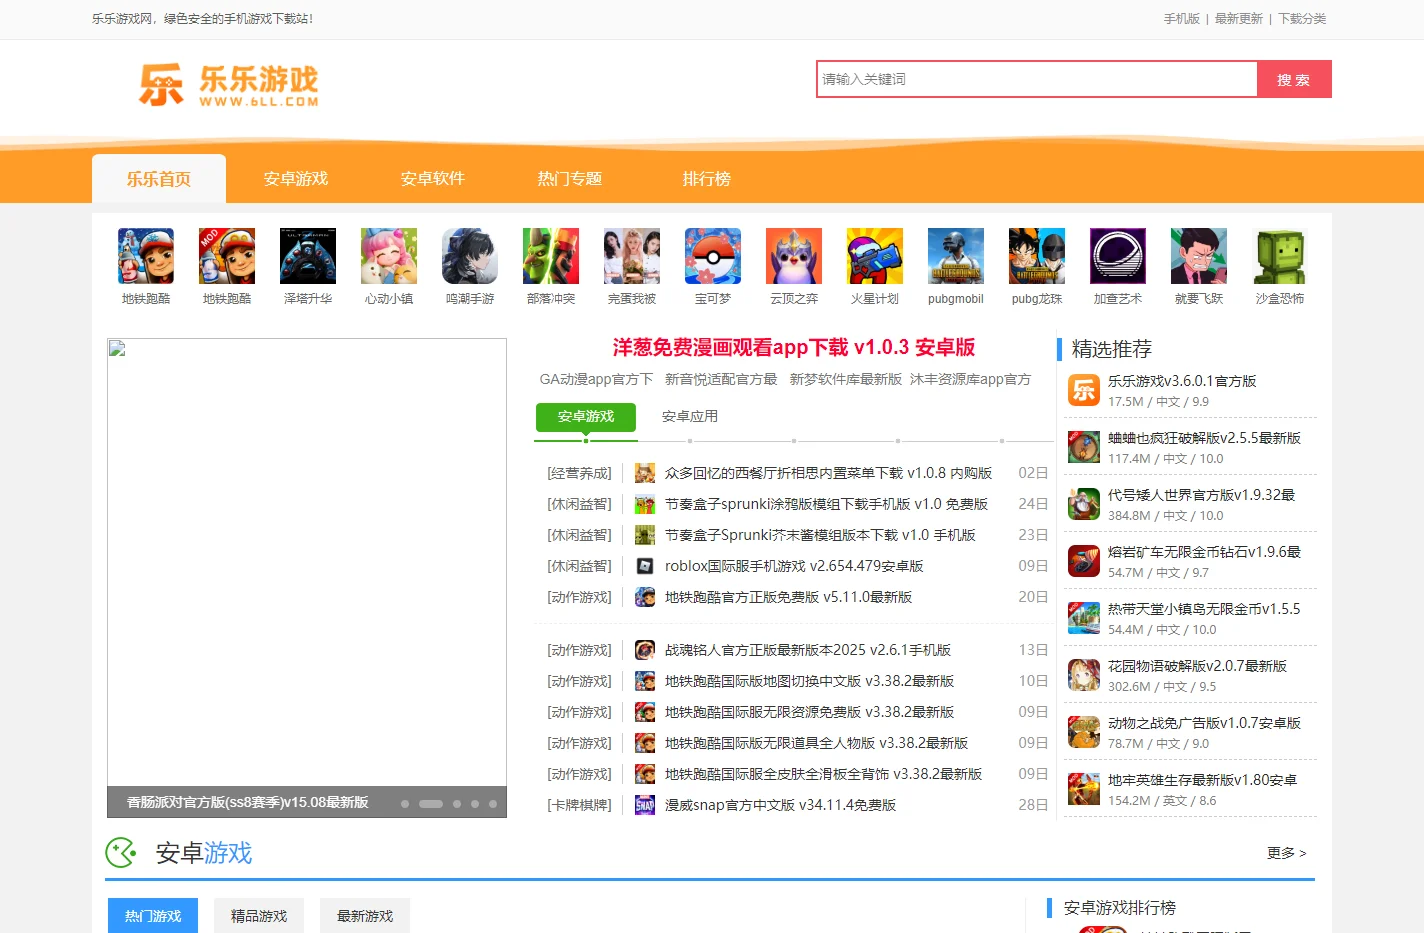Image resolution: width=1424 pixels, height=933 pixels.
Task: Click the 花园物语破解版 app icon
Action: click(x=1084, y=675)
